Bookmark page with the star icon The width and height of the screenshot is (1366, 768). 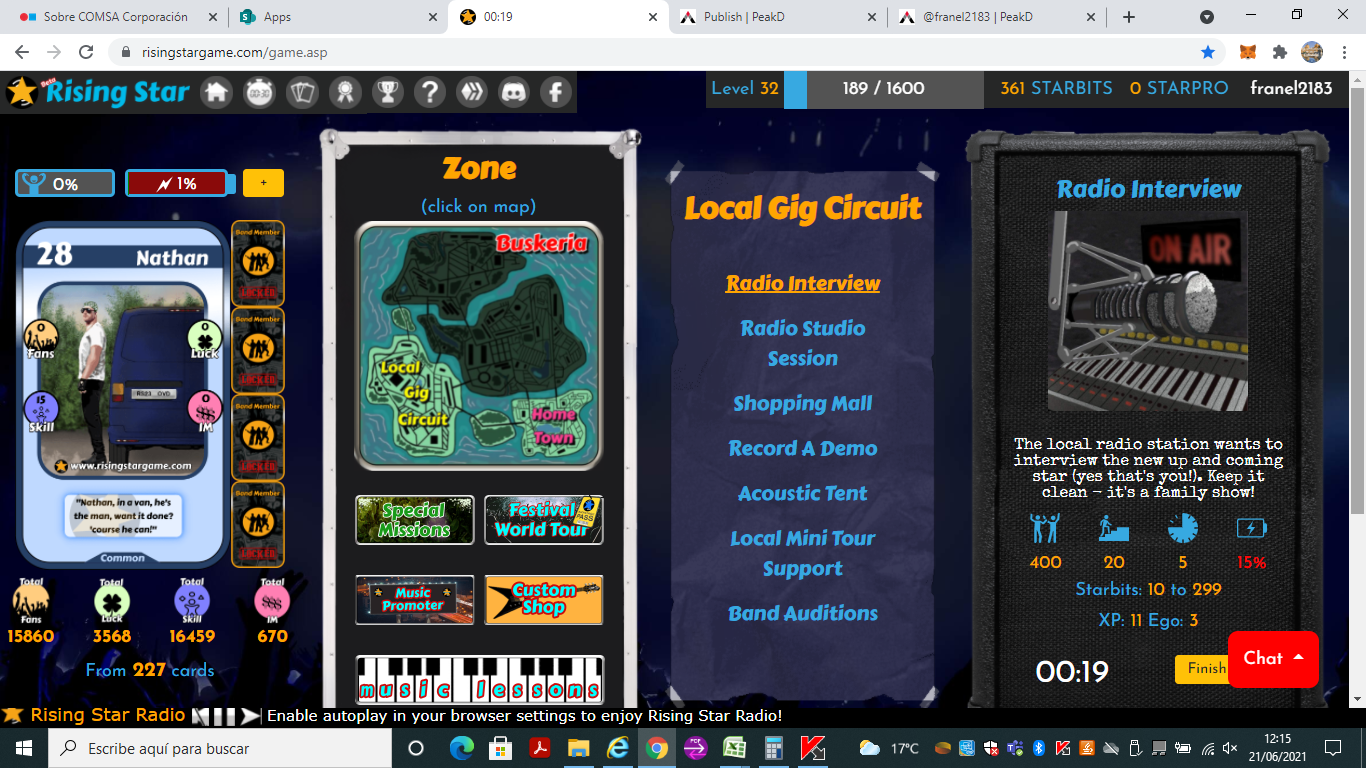(1208, 52)
